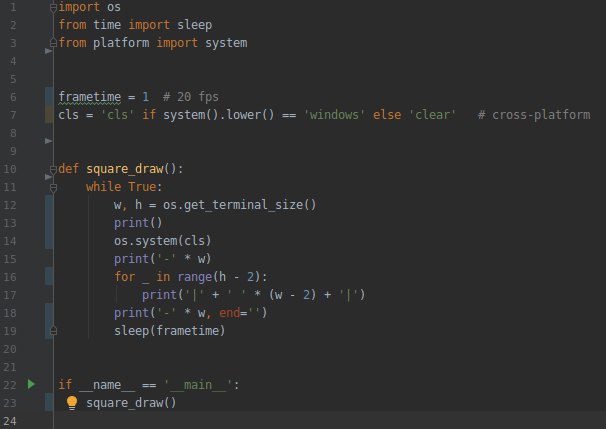The width and height of the screenshot is (606, 429).
Task: Click 'platform' in the line 3 import
Action: tap(121, 43)
